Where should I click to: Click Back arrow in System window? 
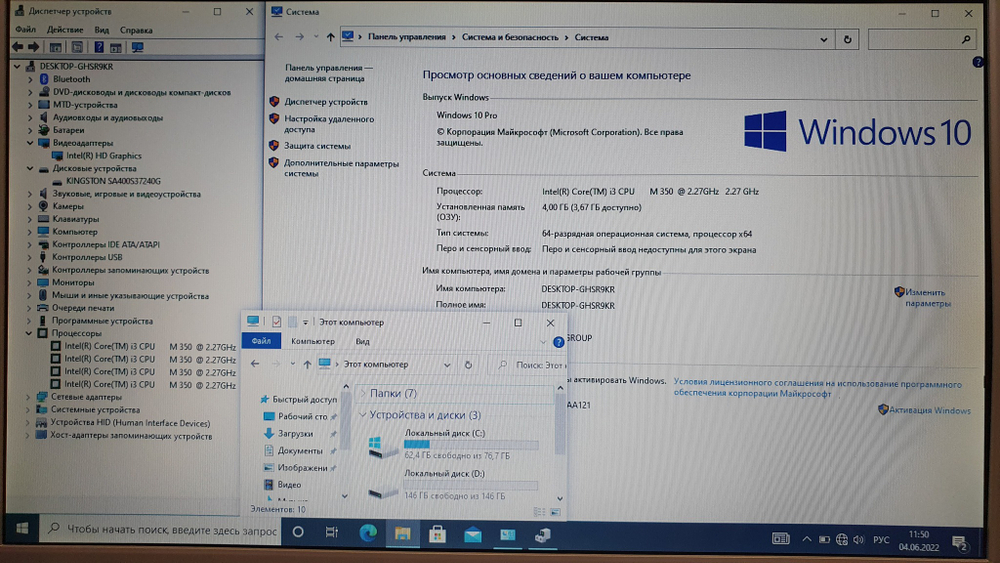279,37
